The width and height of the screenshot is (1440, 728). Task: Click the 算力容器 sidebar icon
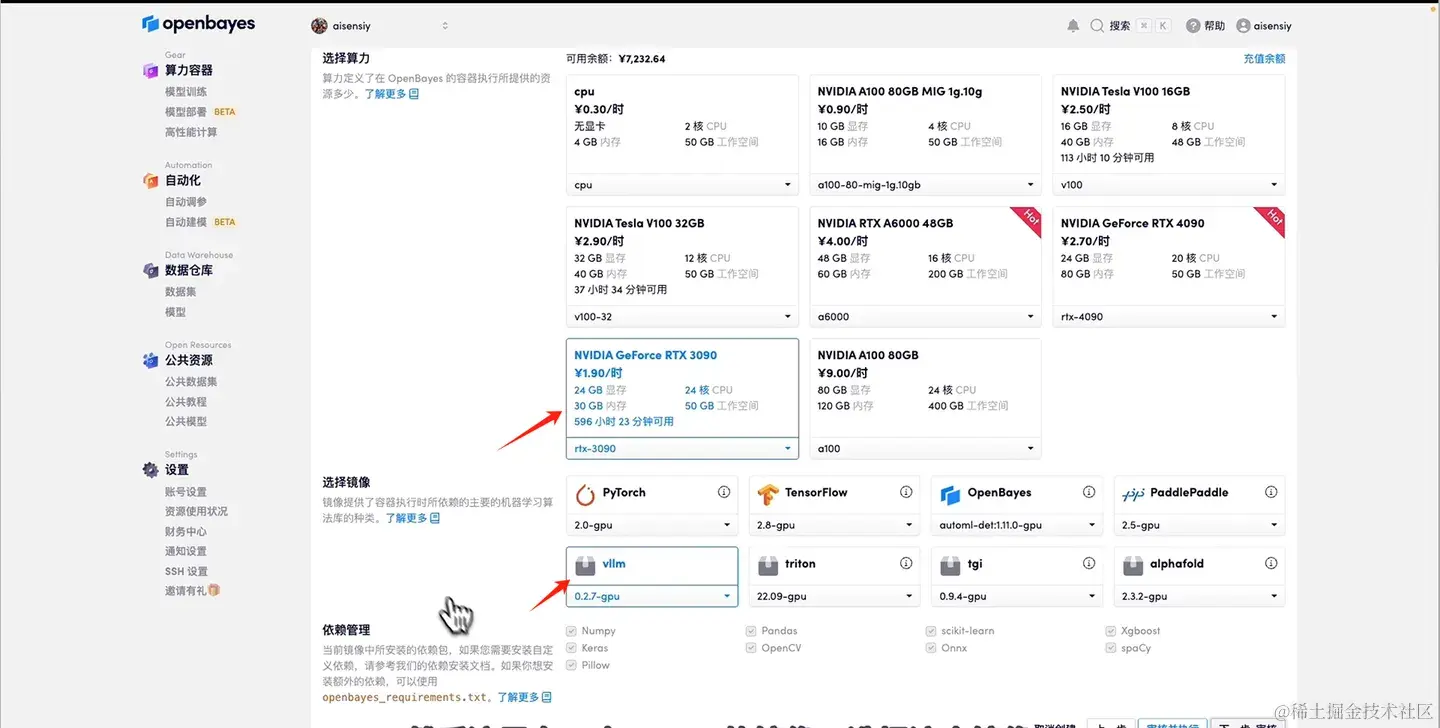(x=150, y=70)
